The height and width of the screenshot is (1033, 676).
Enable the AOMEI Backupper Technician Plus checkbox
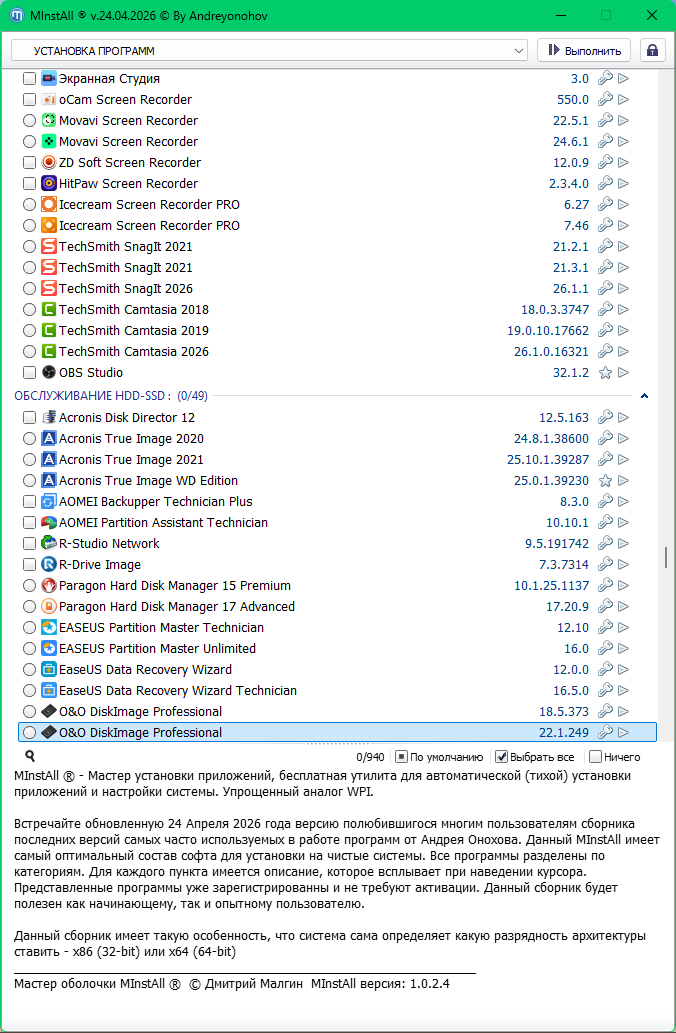coord(30,502)
